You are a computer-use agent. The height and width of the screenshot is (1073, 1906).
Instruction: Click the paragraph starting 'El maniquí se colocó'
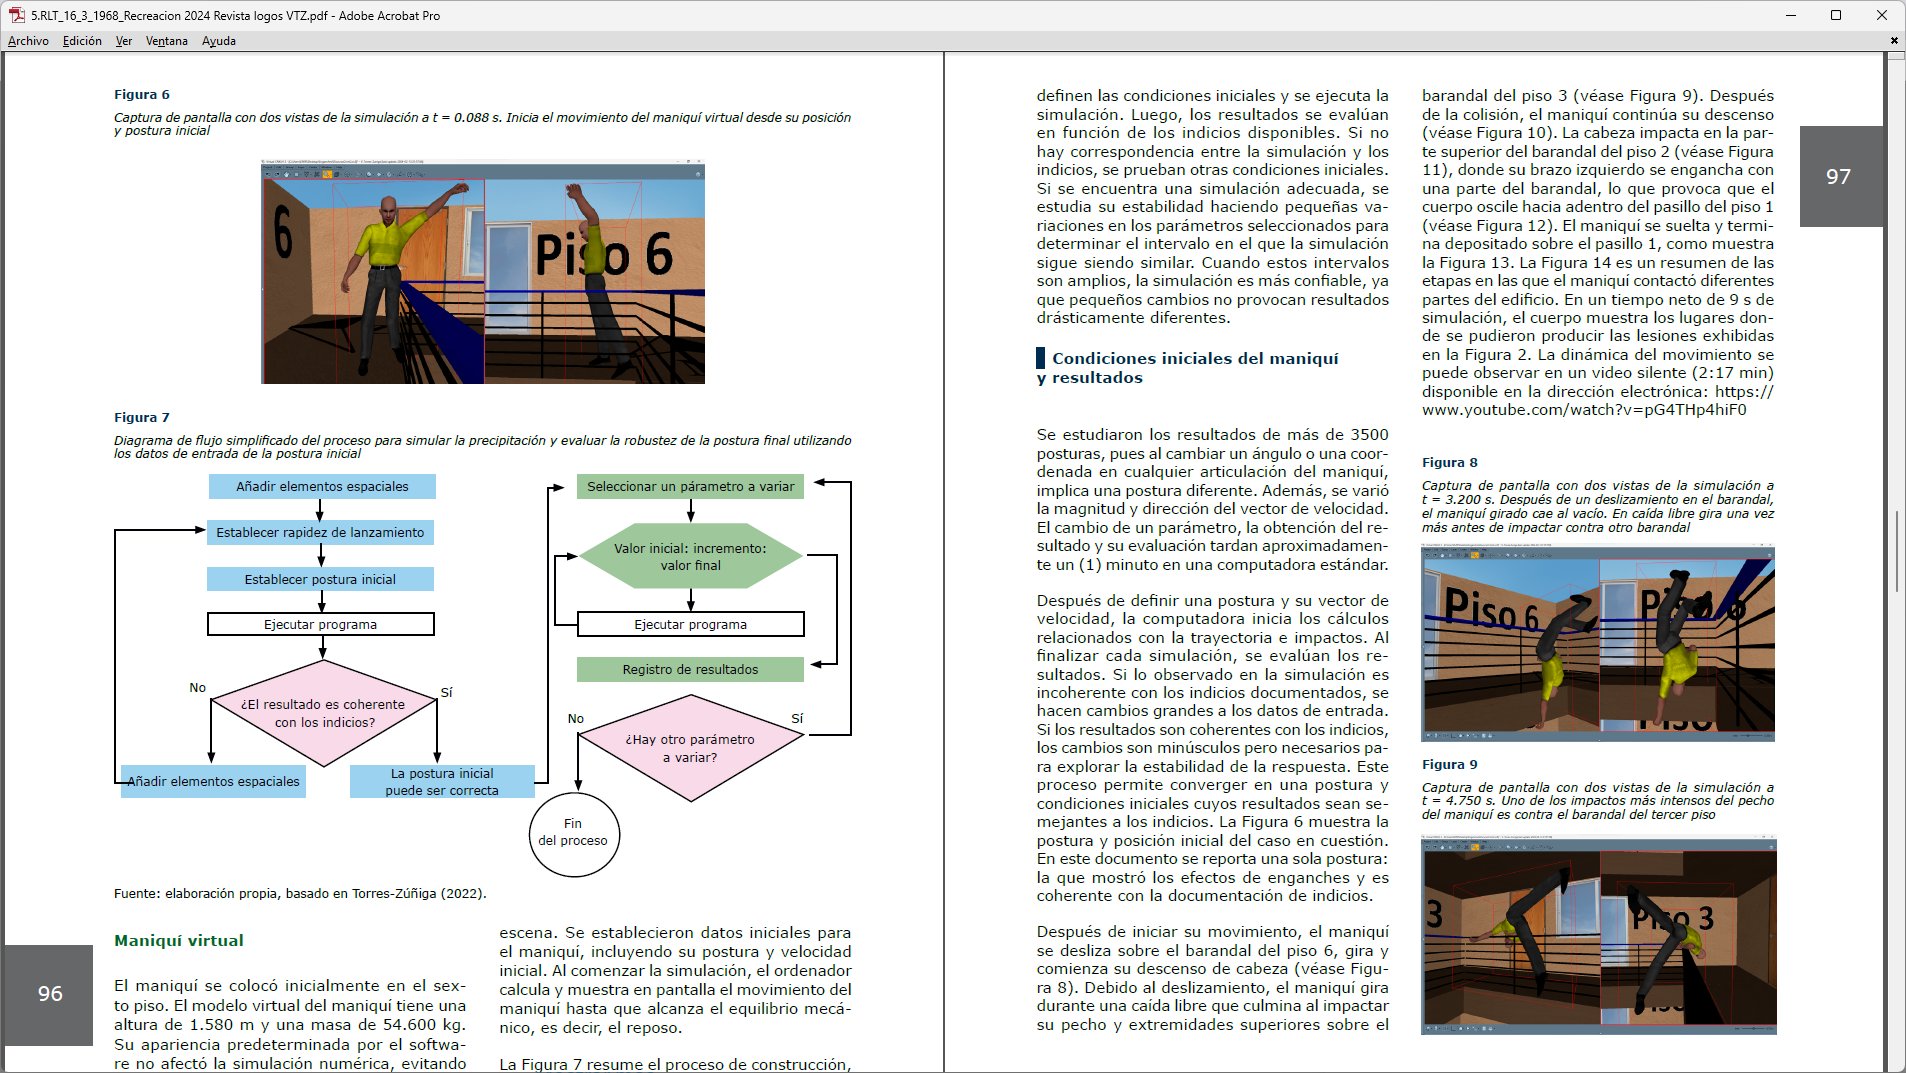[x=290, y=1024]
